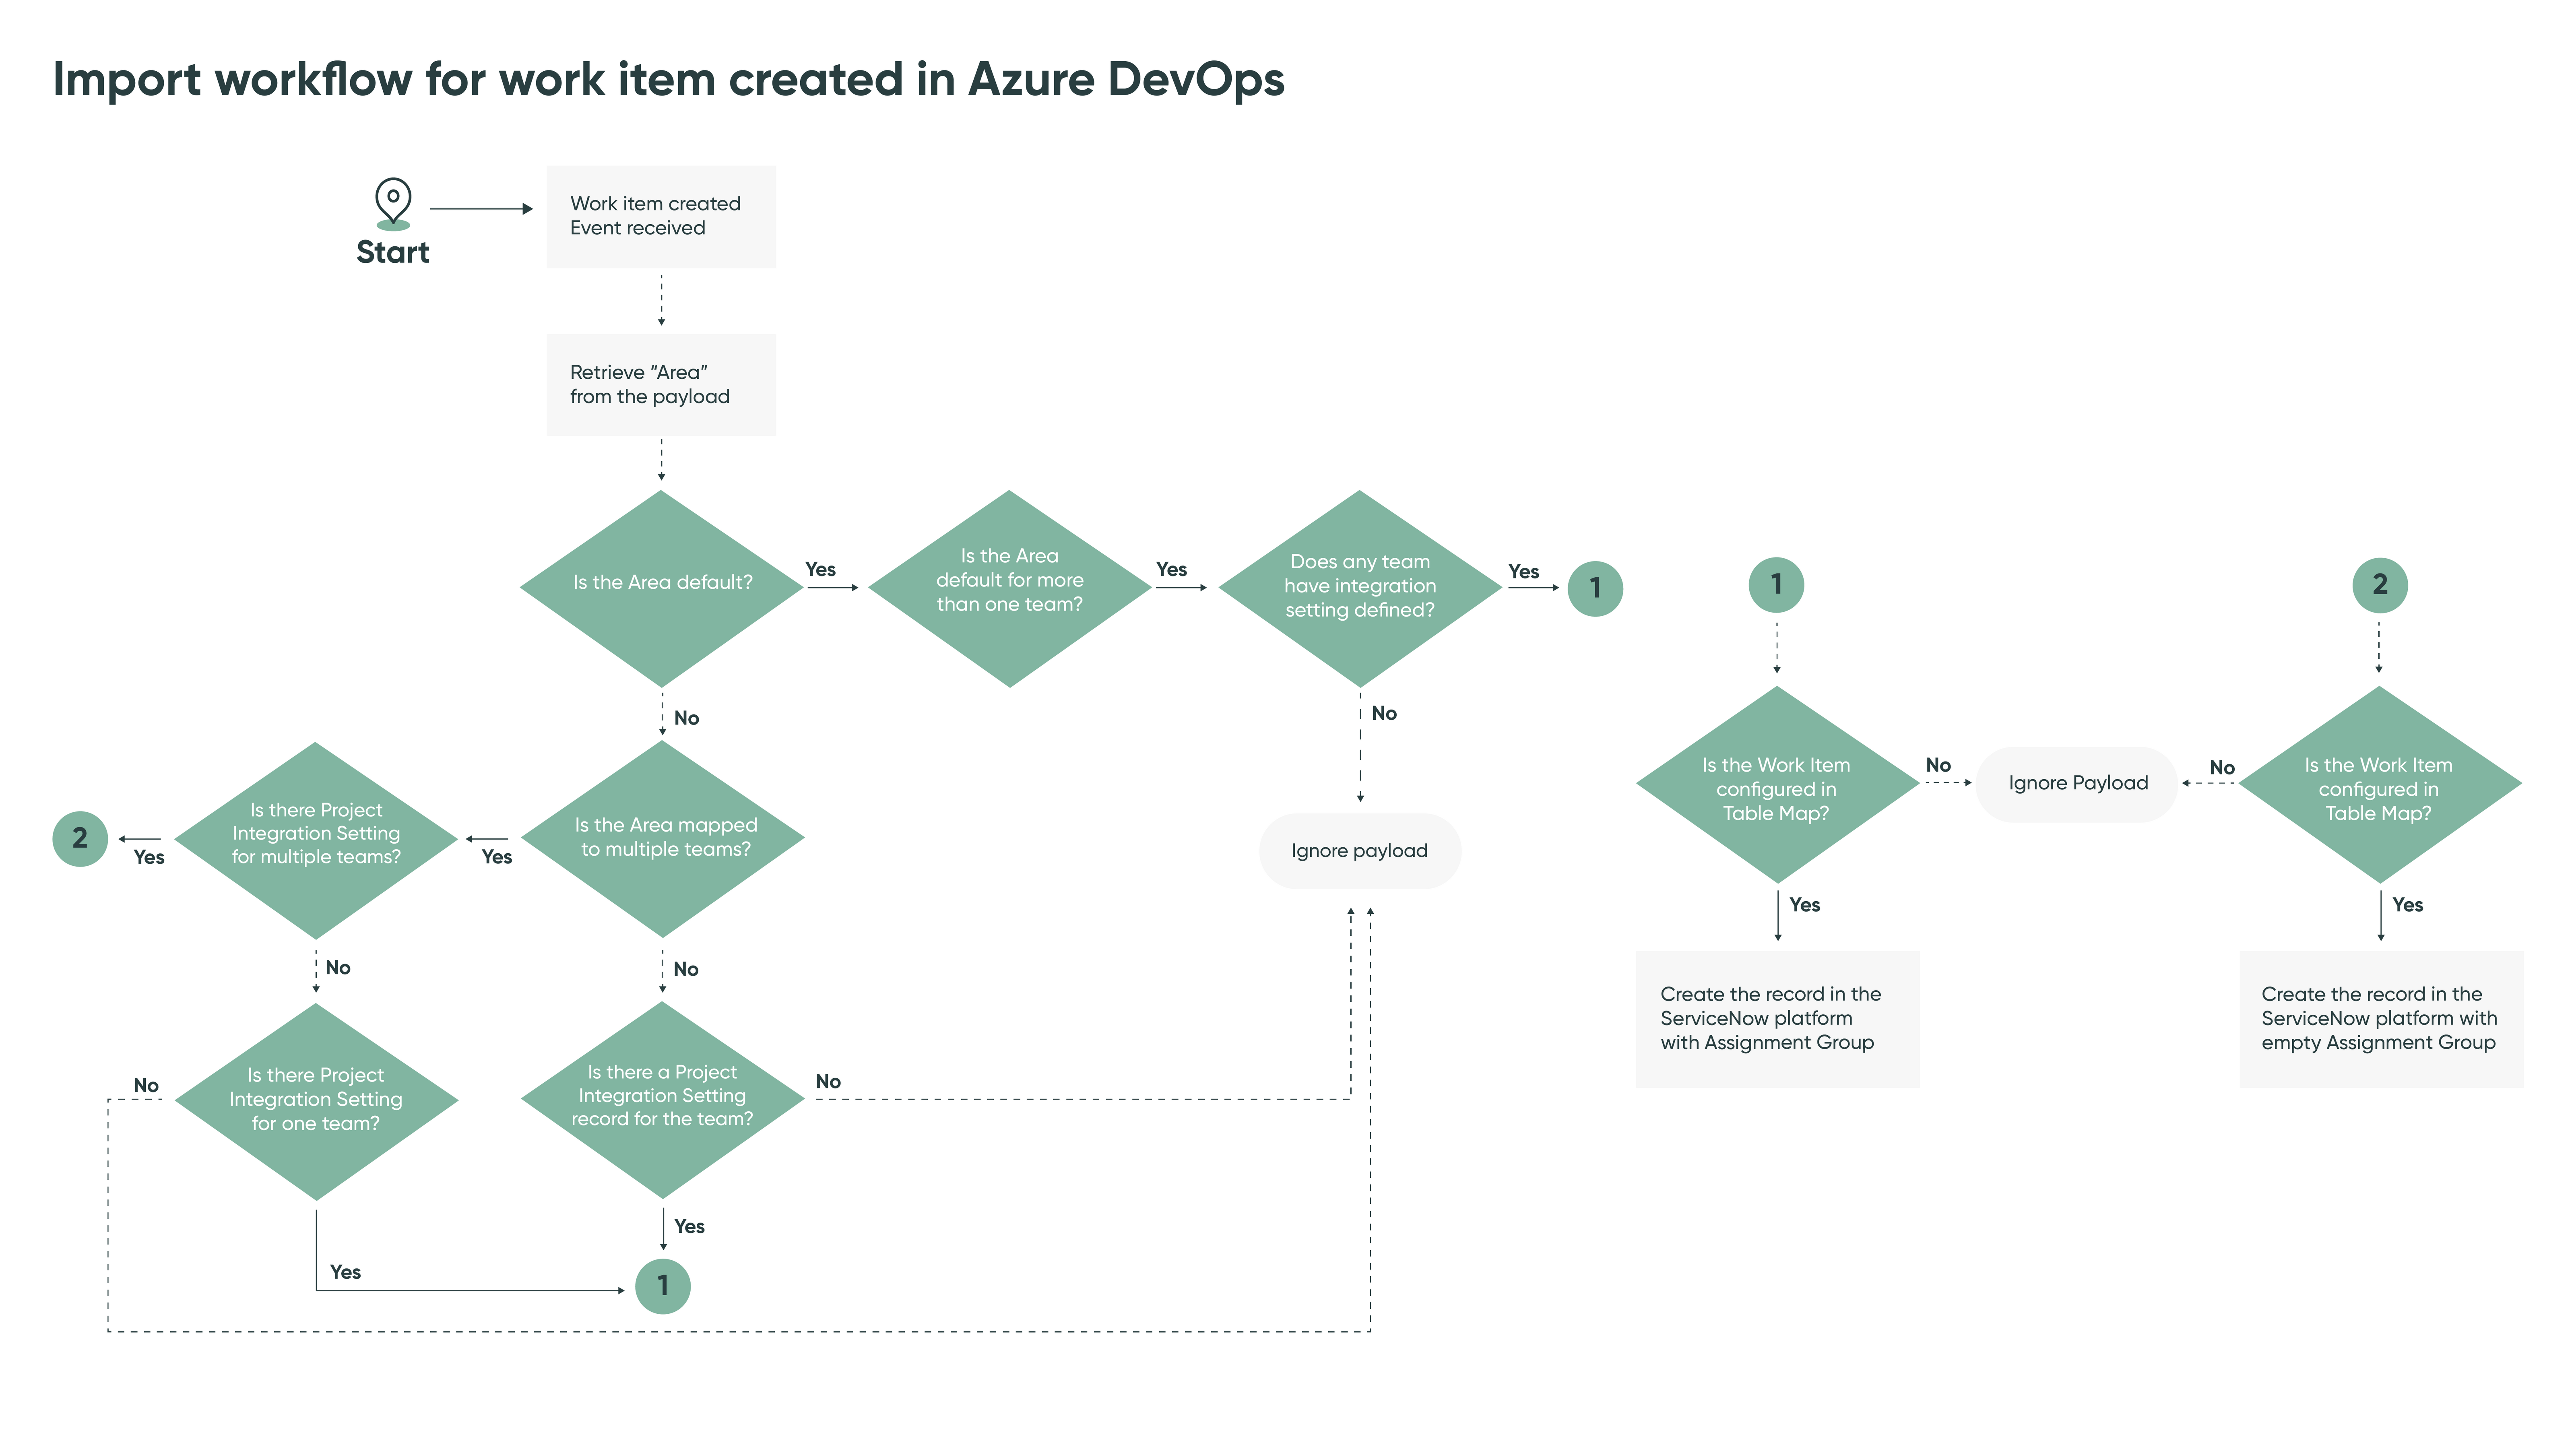The image size is (2576, 1449).
Task: Click the circle 2 connector beside the multiple teams diamond
Action: [x=80, y=838]
